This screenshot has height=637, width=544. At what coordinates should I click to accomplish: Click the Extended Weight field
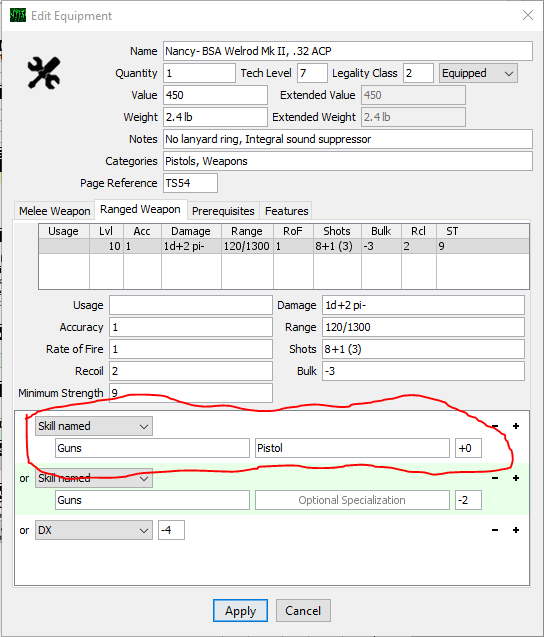[413, 117]
